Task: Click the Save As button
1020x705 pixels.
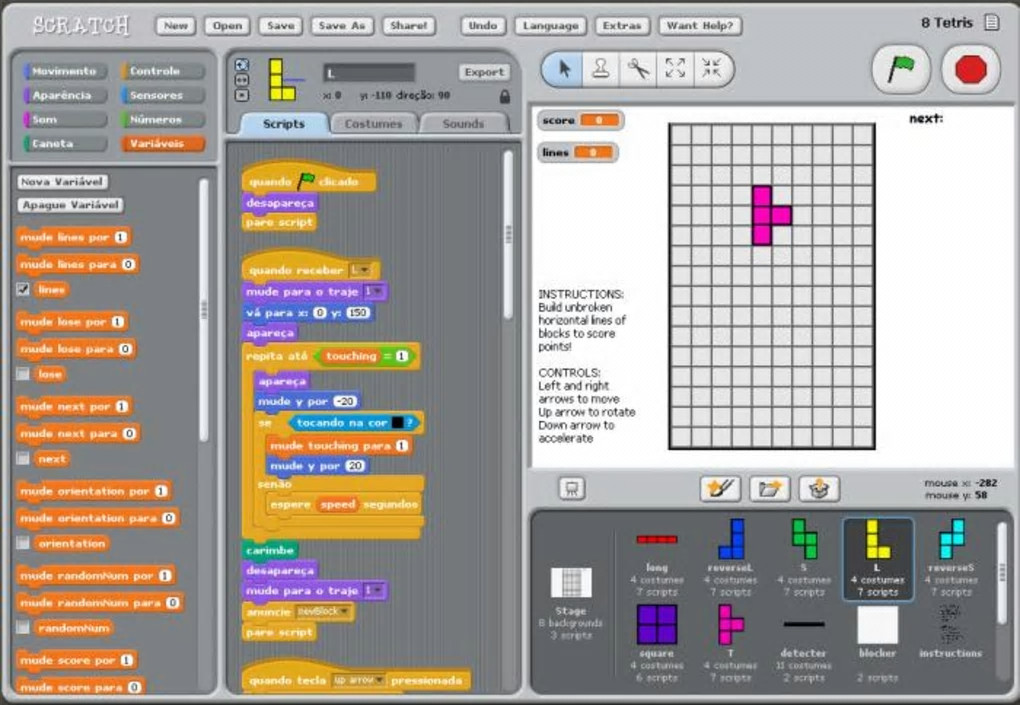Action: click(342, 25)
